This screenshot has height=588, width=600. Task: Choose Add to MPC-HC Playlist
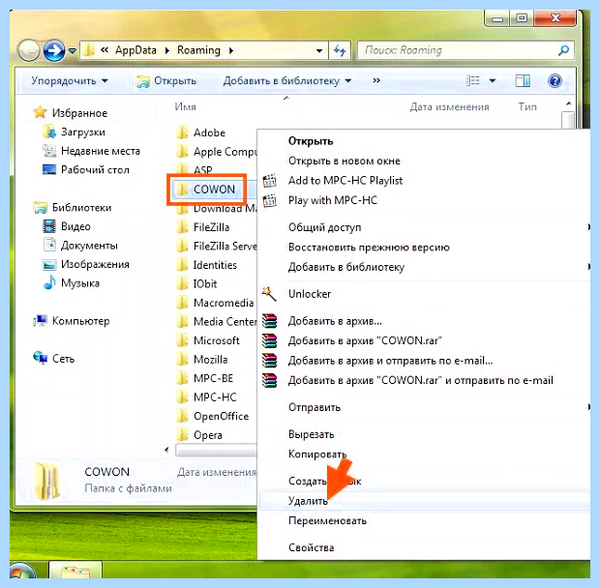click(x=424, y=180)
